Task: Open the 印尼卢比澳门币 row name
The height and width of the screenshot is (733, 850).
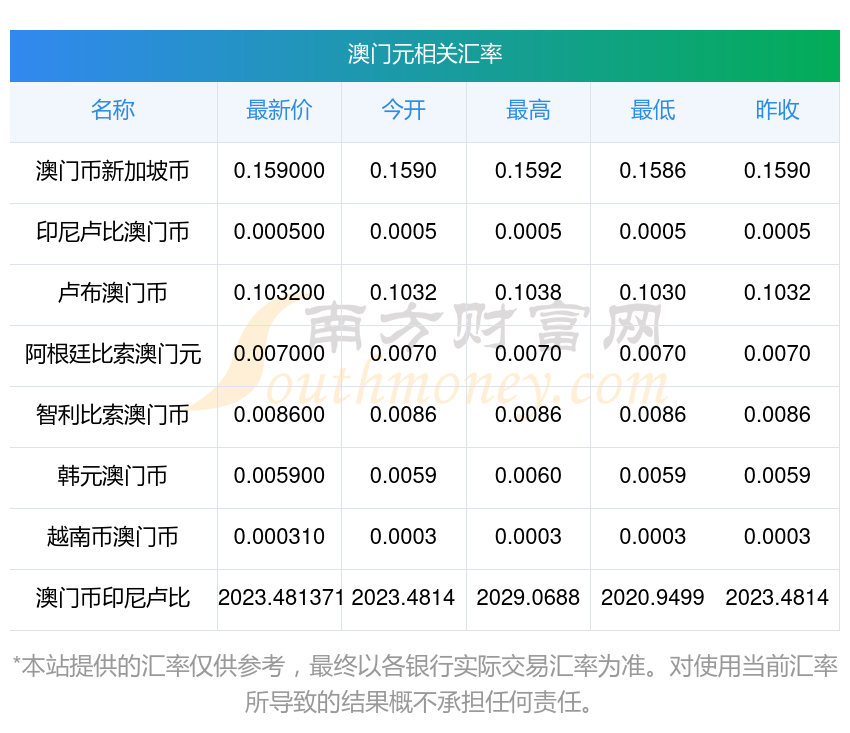Action: click(113, 232)
